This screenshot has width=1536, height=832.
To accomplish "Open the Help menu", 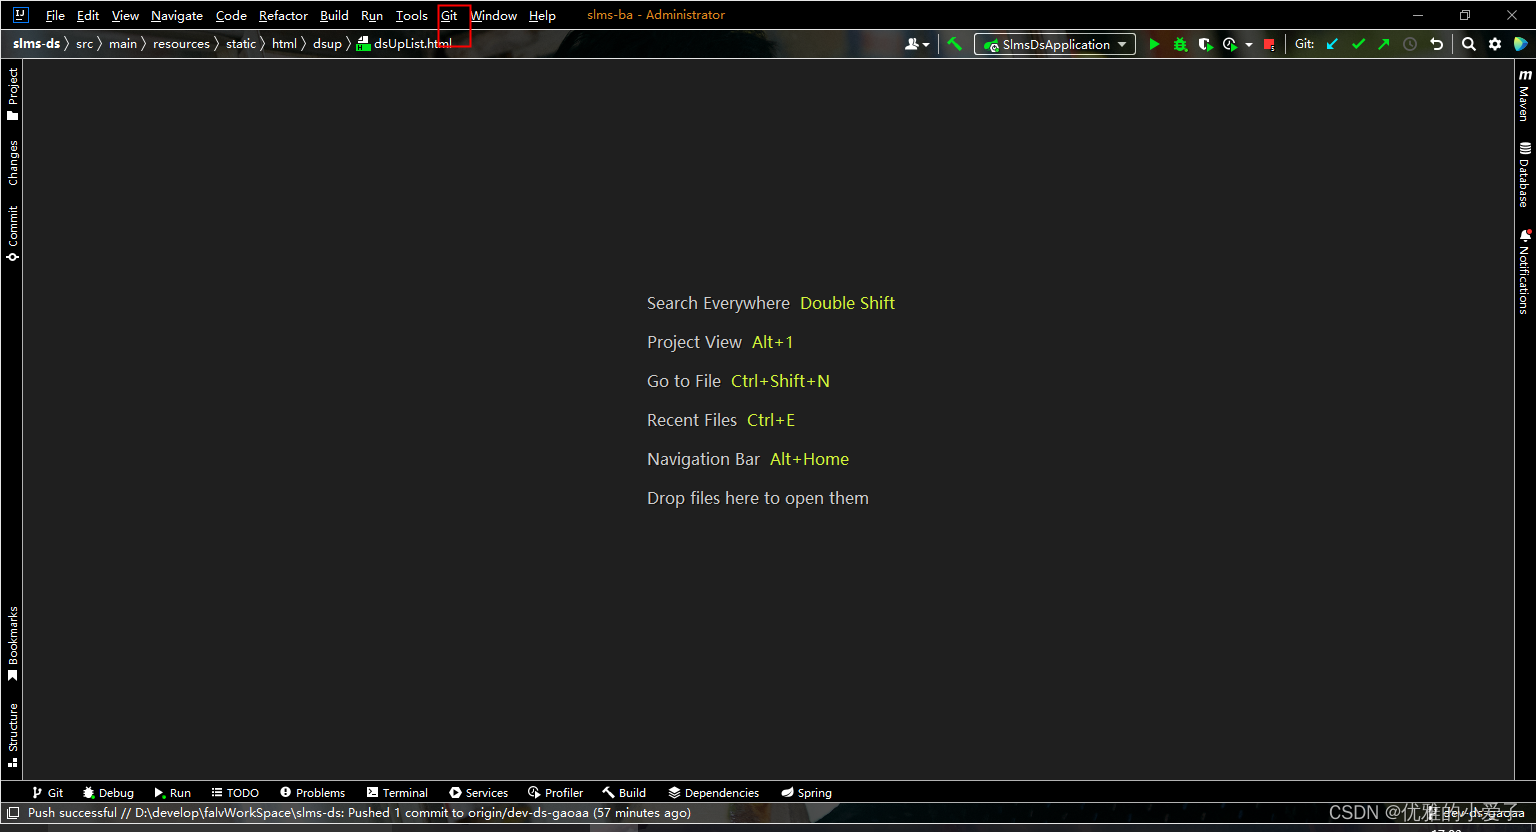I will 542,15.
